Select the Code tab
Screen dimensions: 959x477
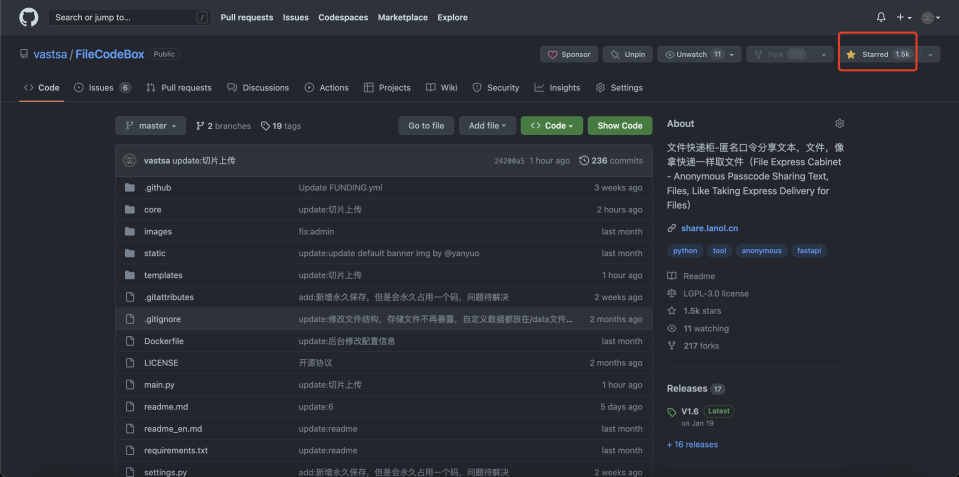point(42,87)
